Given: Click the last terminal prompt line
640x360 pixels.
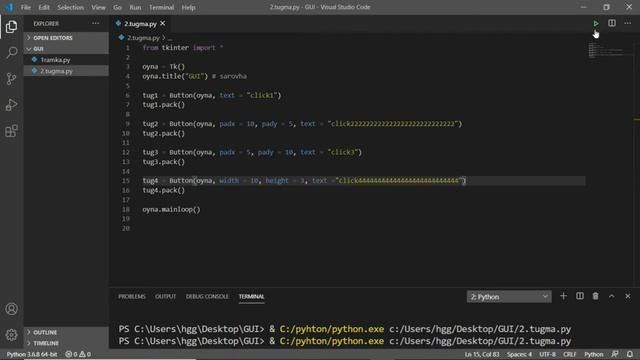Looking at the screenshot, I should pos(345,341).
